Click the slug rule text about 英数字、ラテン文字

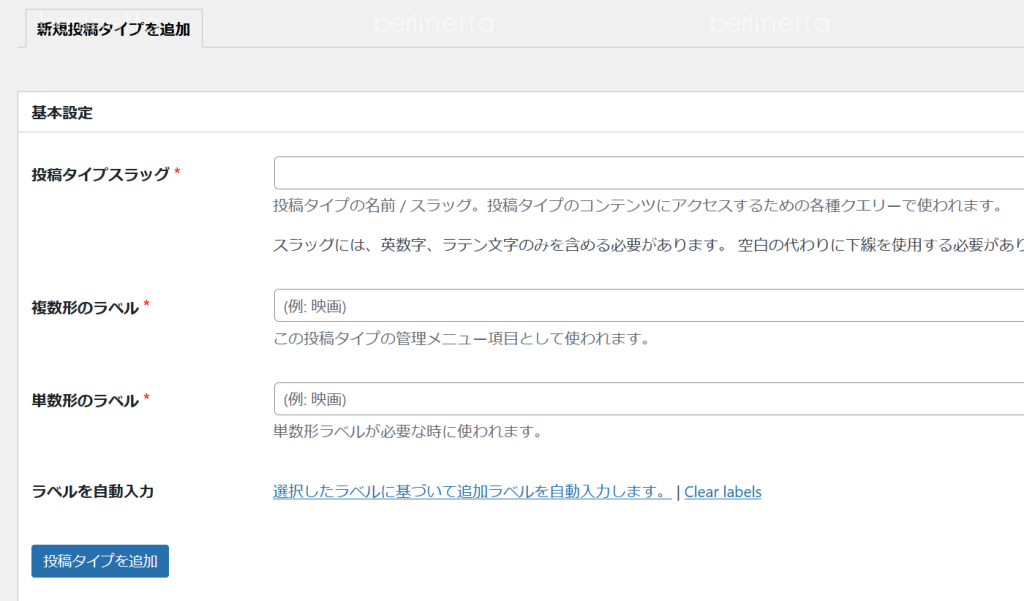coord(648,246)
